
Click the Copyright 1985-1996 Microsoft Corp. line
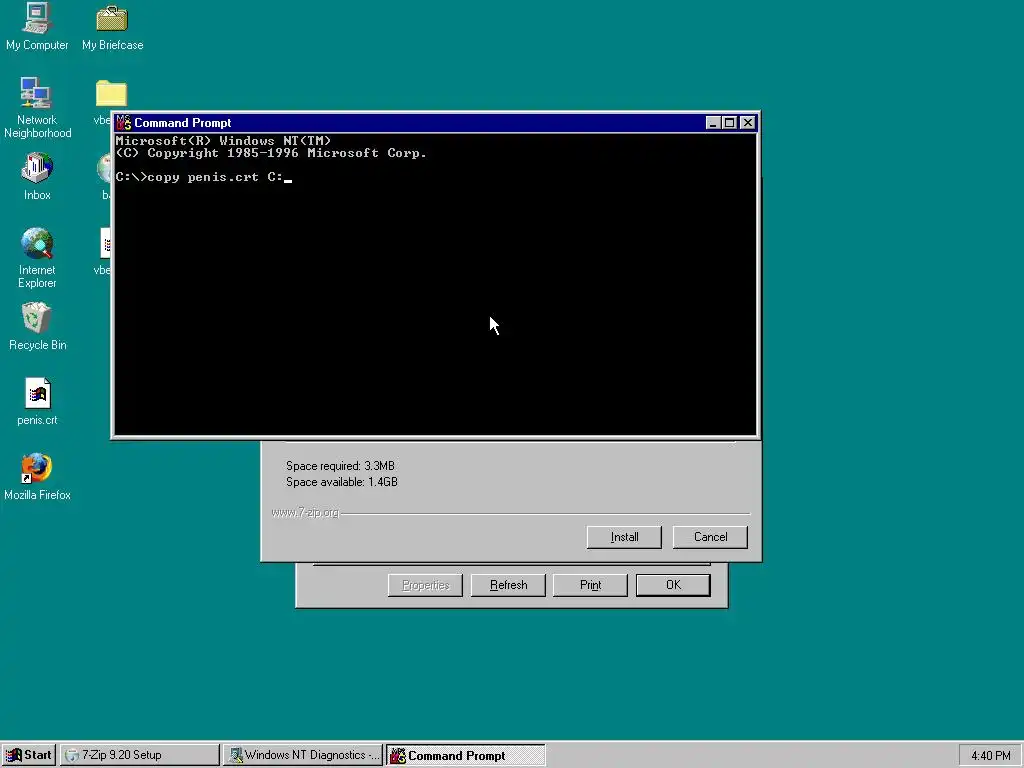pyautogui.click(x=271, y=153)
